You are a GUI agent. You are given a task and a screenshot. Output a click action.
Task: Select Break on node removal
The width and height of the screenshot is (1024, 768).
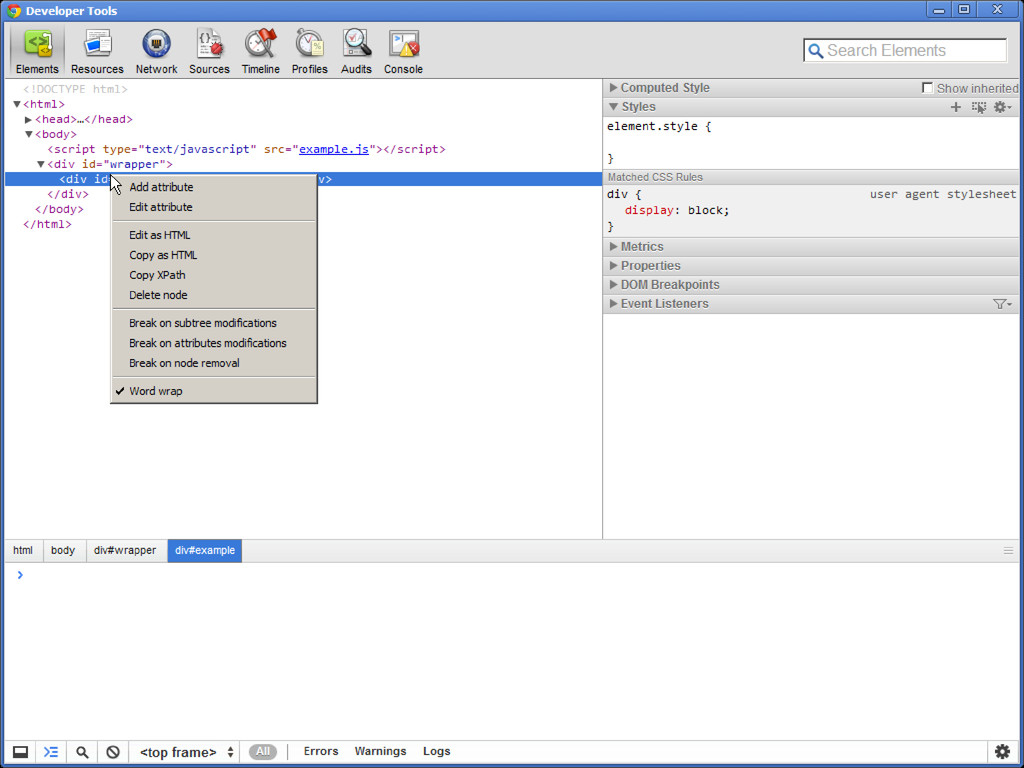[x=214, y=363]
